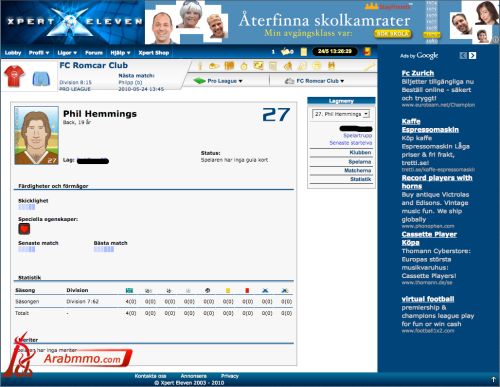The width and height of the screenshot is (500, 387).
Task: Open the books icon in club toolbar
Action: click(229, 66)
